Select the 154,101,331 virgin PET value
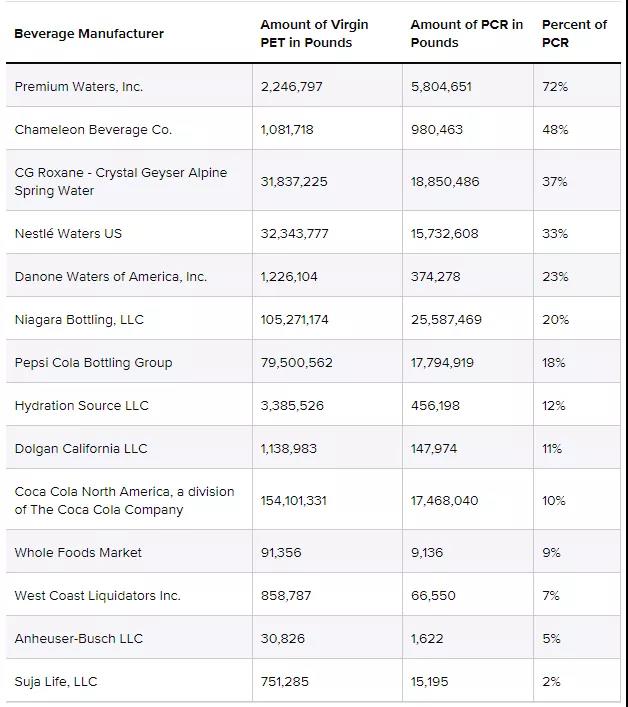 pos(294,501)
